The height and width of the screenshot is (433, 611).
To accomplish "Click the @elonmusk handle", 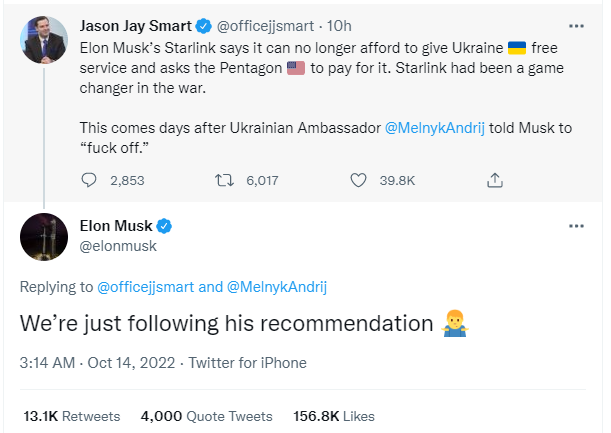I will coord(117,246).
